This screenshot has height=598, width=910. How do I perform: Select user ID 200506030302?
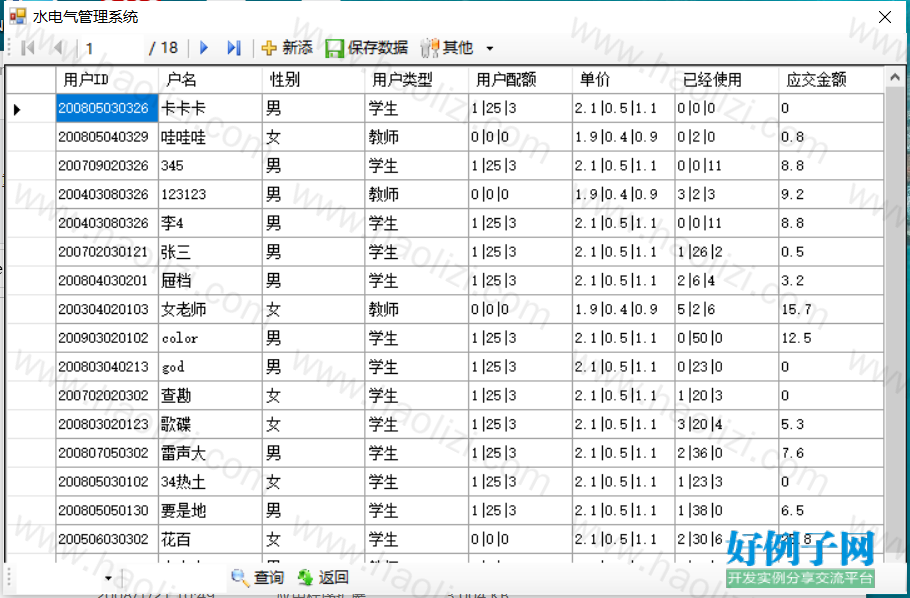(x=107, y=539)
